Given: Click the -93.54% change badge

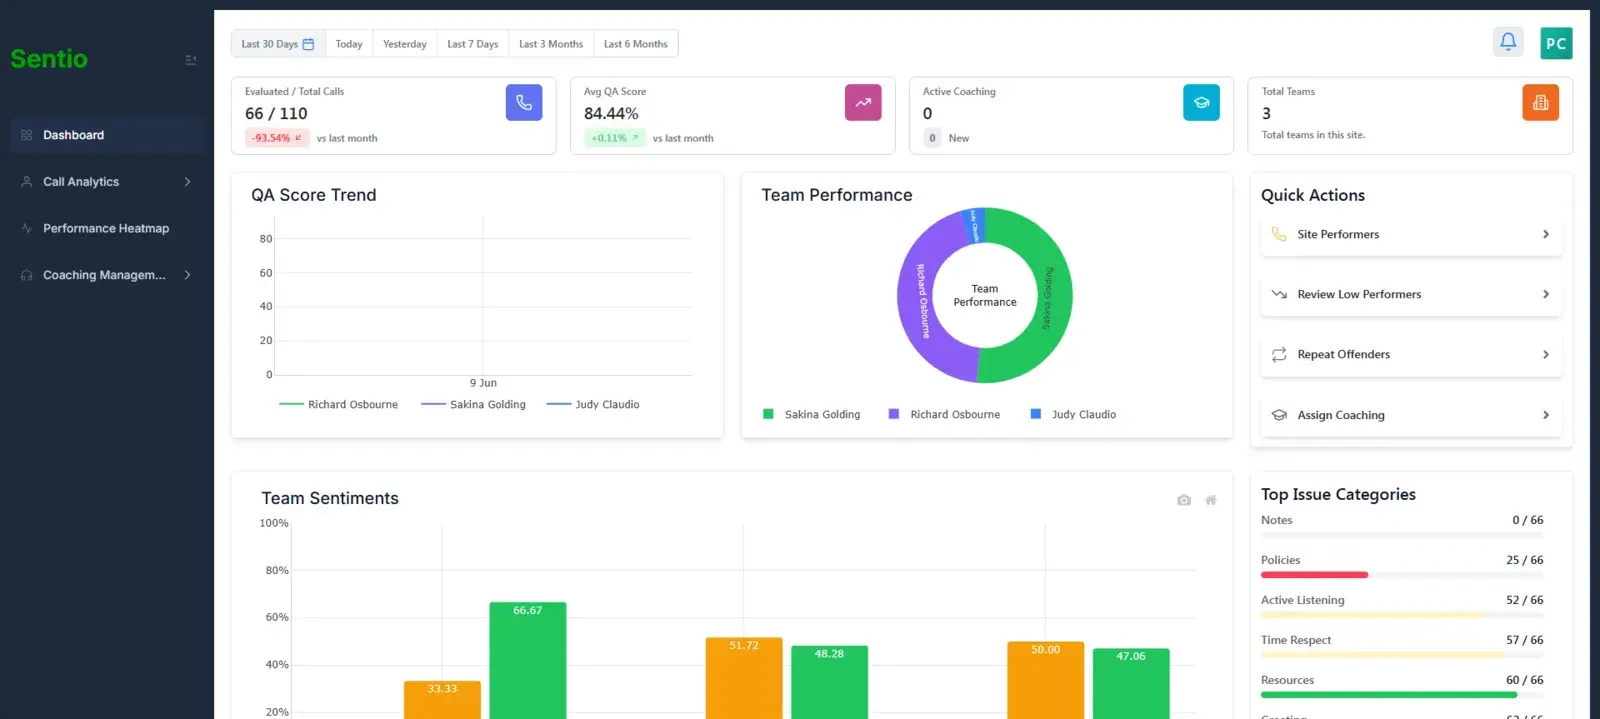Looking at the screenshot, I should click(x=277, y=138).
